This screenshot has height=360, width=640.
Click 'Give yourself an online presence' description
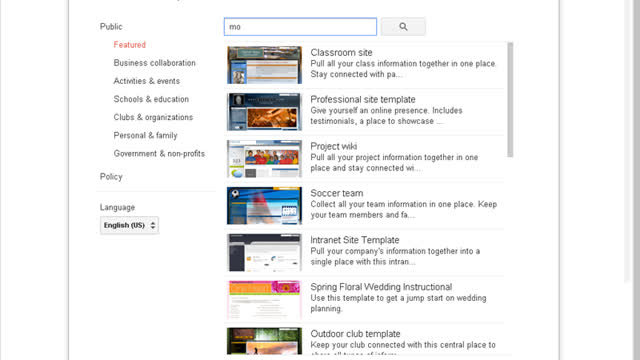click(x=386, y=116)
